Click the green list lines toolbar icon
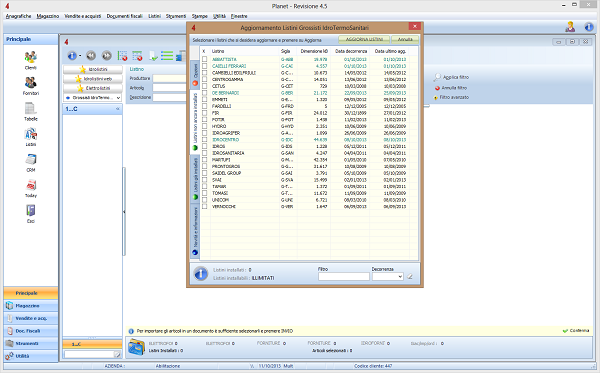 click(167, 56)
